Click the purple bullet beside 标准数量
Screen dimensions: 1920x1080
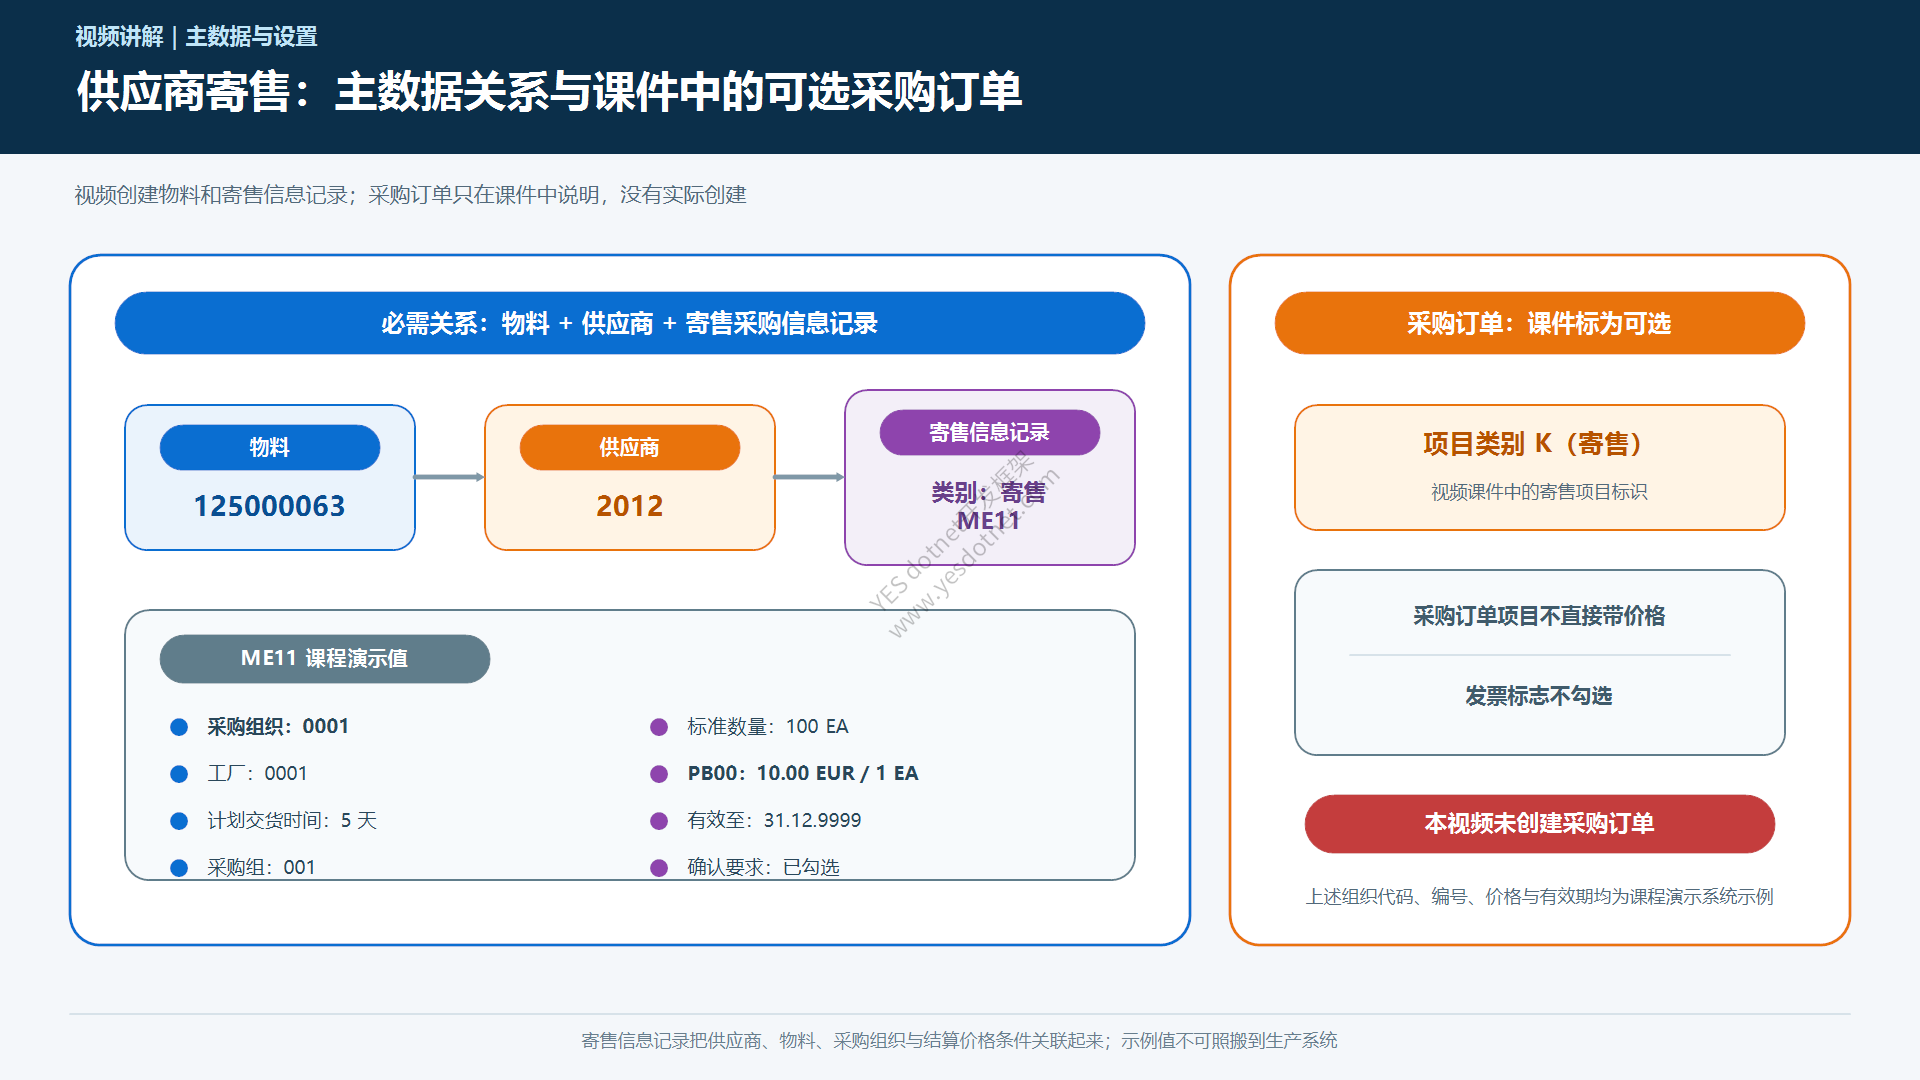pyautogui.click(x=659, y=727)
